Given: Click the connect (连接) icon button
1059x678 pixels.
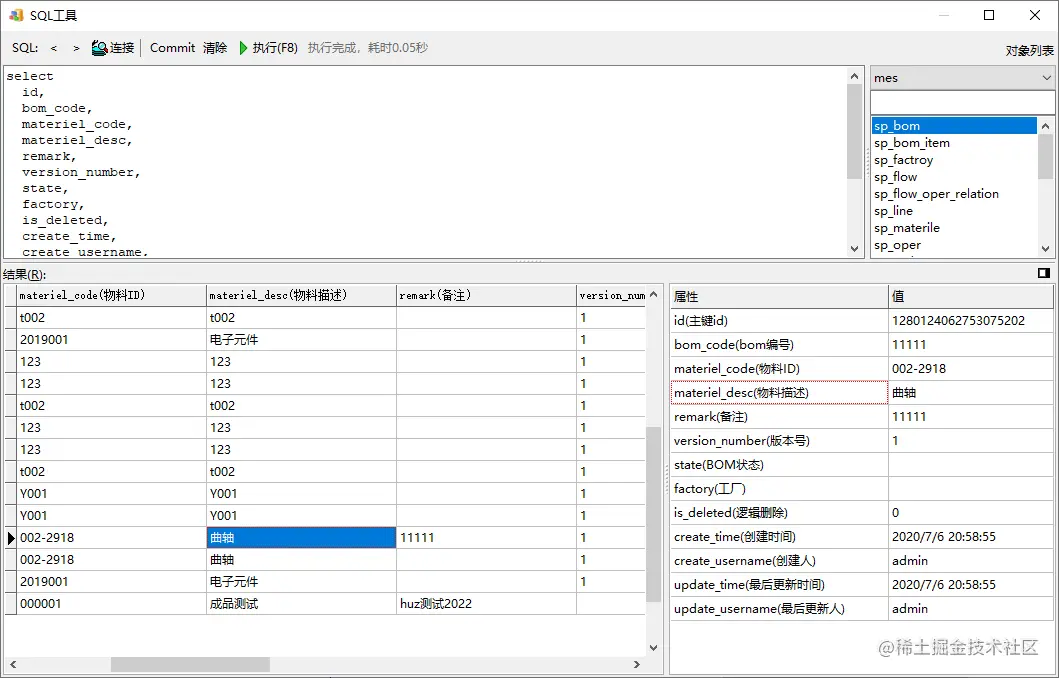Looking at the screenshot, I should tap(113, 48).
